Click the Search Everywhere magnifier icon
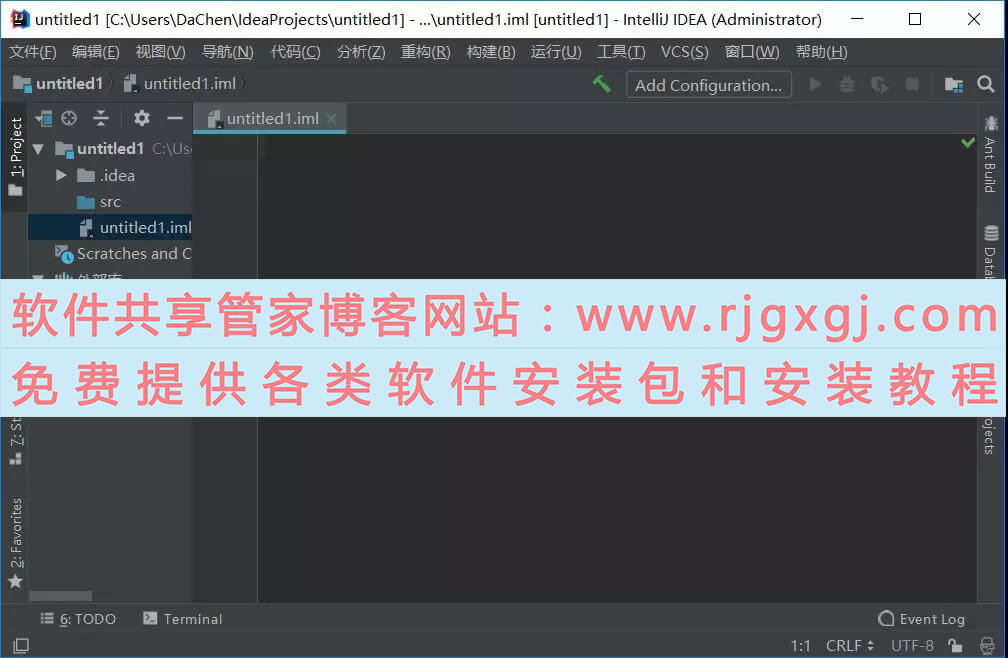This screenshot has height=658, width=1008. tap(986, 84)
